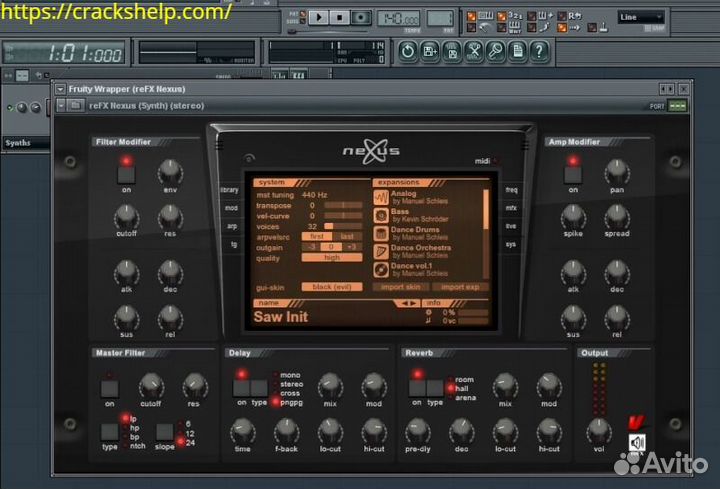Toggle the Master Filter on button
720x489 pixels.
pyautogui.click(x=109, y=389)
